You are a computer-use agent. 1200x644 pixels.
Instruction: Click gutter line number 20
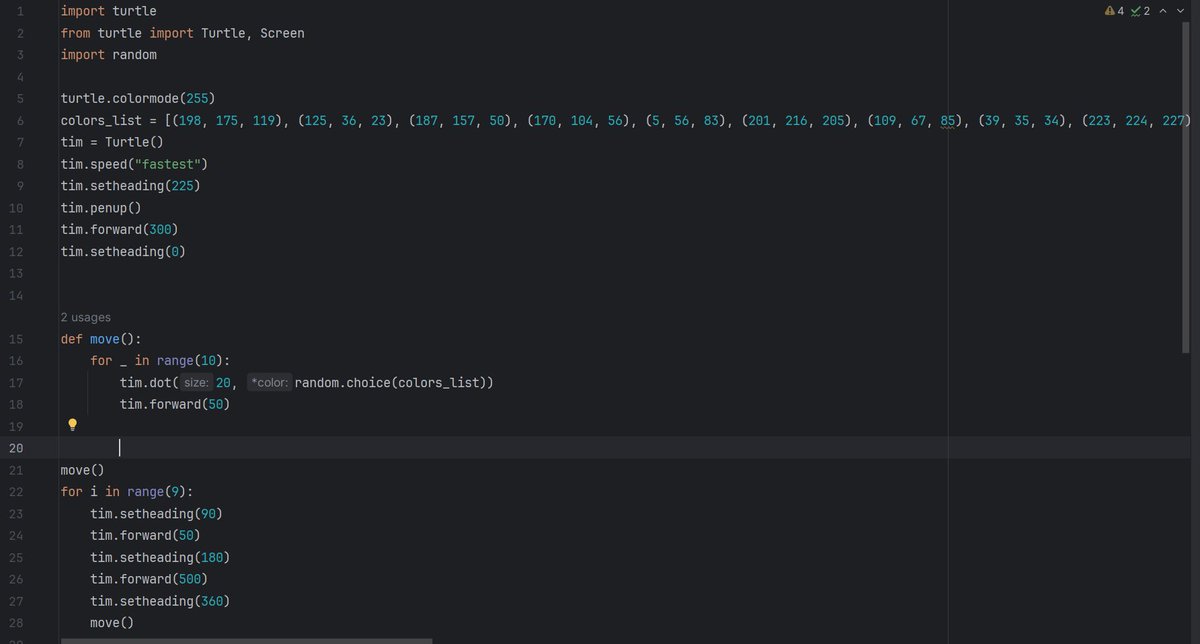[16, 447]
